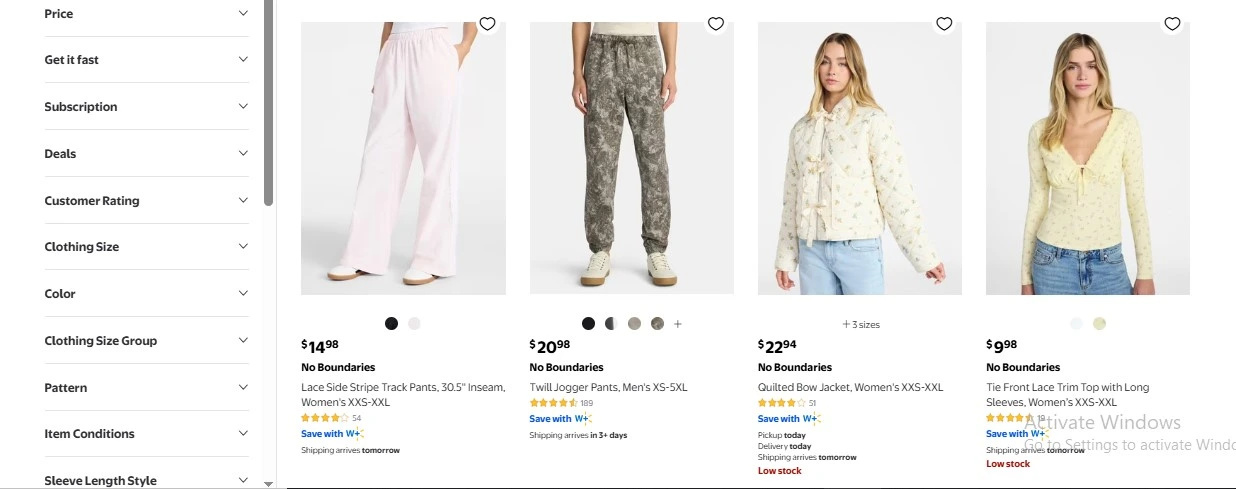1236x489 pixels.
Task: Expand the Deals filter
Action: pyautogui.click(x=146, y=154)
